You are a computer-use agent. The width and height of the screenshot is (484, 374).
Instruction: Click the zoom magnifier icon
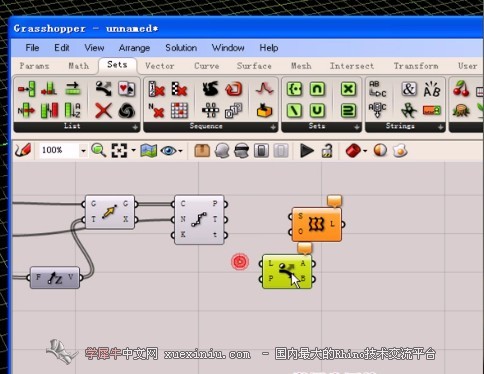click(99, 151)
